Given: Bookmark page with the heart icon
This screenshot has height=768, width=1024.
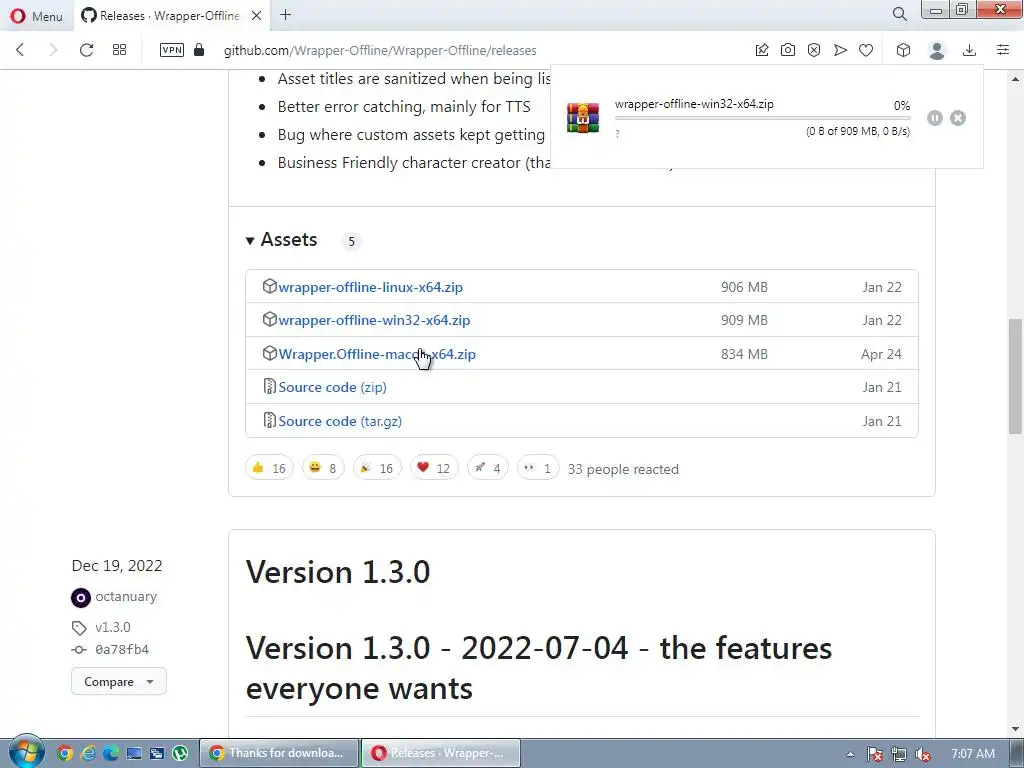Looking at the screenshot, I should coord(866,50).
